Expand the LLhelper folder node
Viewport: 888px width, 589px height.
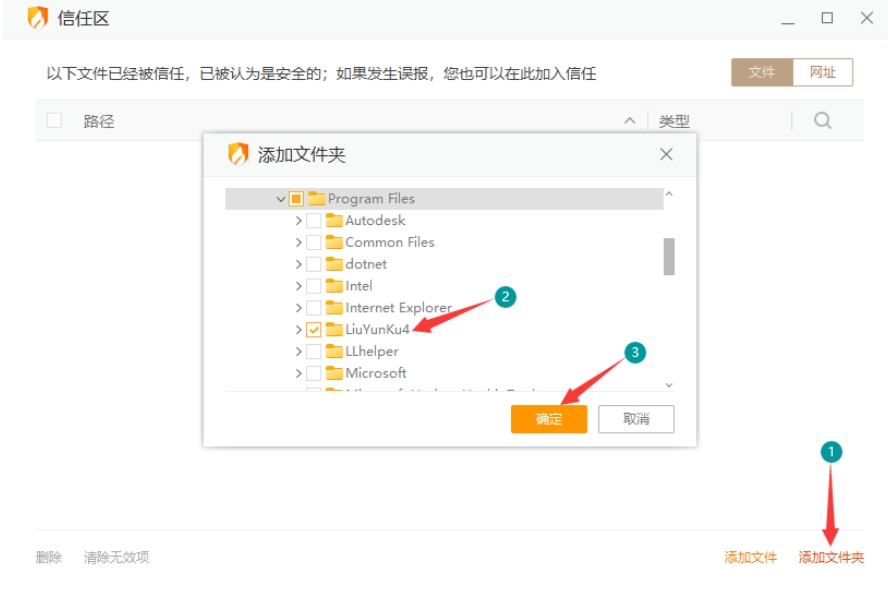[298, 351]
